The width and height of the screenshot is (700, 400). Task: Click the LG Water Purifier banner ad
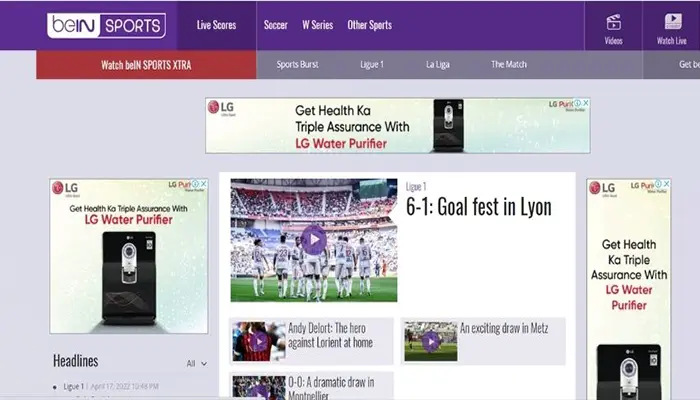[398, 125]
